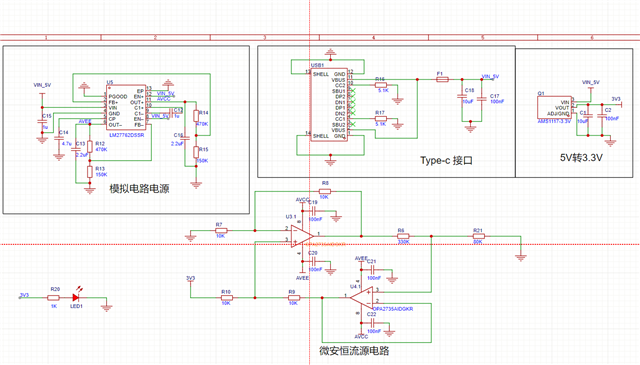Select resistor R6 330K
Image resolution: width=640 pixels, height=365 pixels.
click(x=403, y=236)
